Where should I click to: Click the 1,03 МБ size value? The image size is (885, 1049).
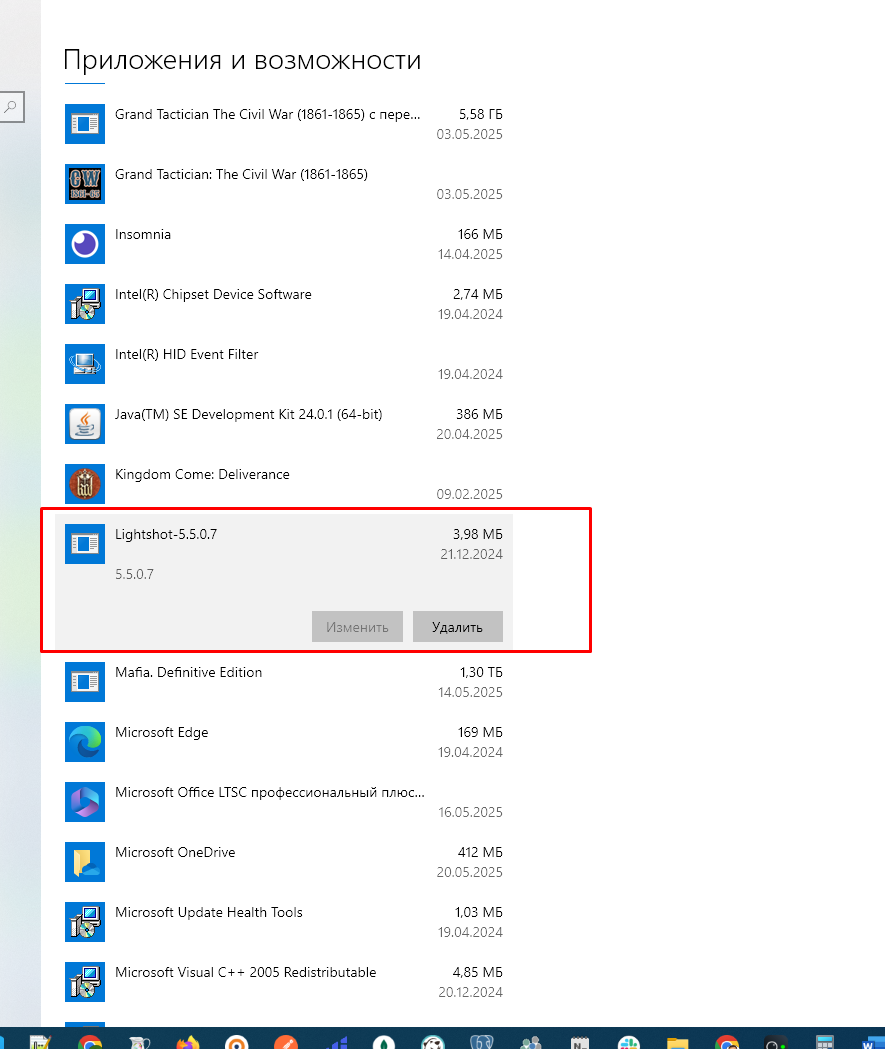479,913
